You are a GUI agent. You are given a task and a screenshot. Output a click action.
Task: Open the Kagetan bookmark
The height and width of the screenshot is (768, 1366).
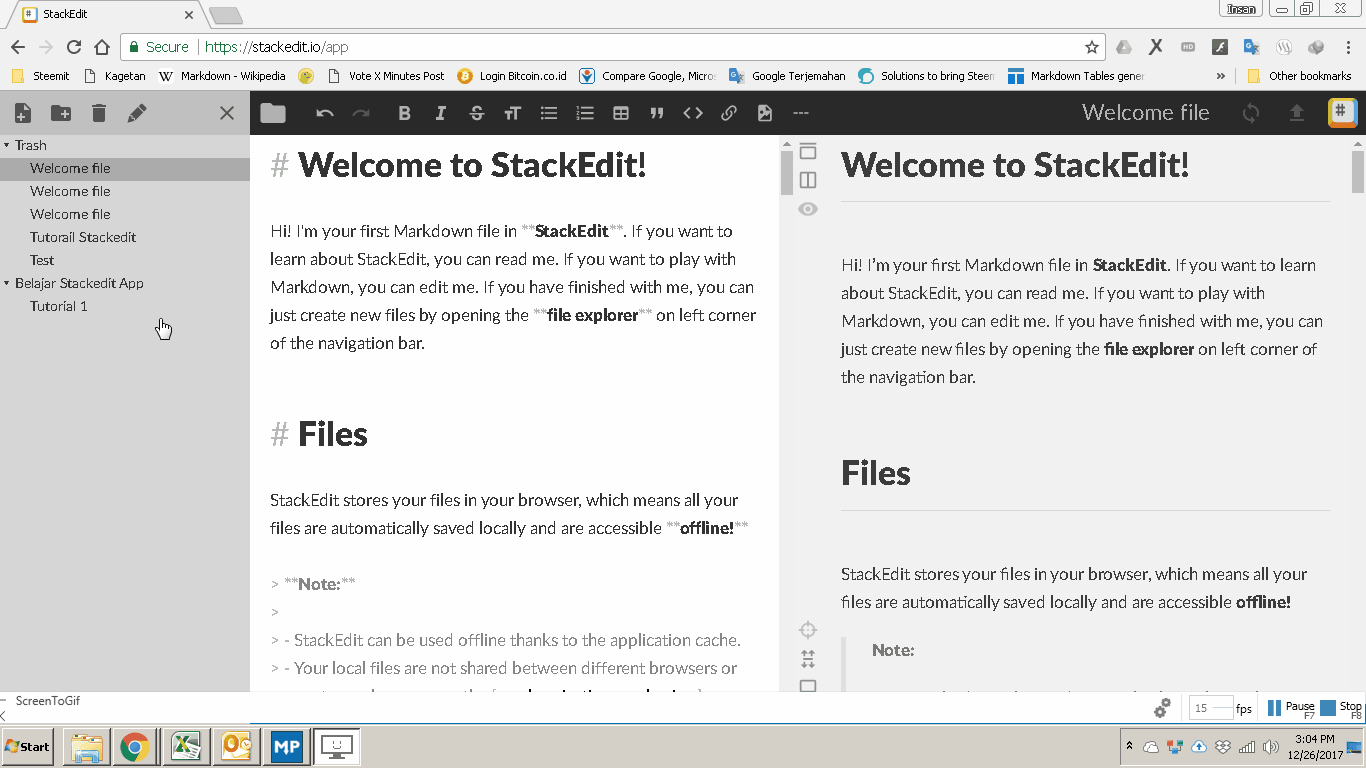click(x=115, y=76)
